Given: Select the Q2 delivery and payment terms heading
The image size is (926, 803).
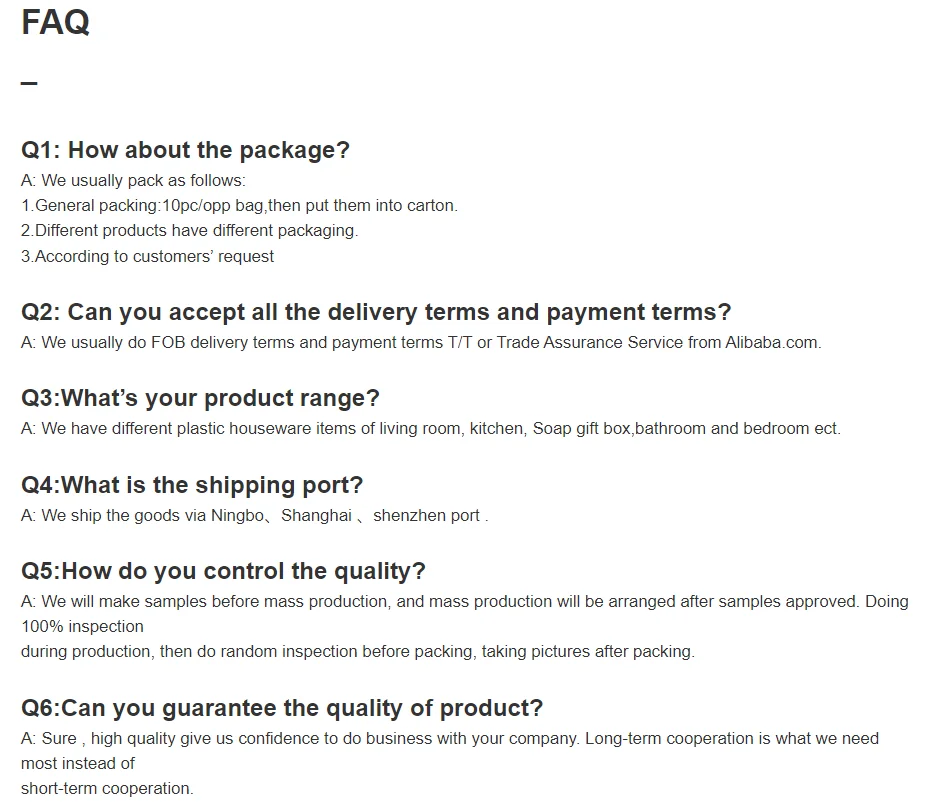Looking at the screenshot, I should (376, 312).
